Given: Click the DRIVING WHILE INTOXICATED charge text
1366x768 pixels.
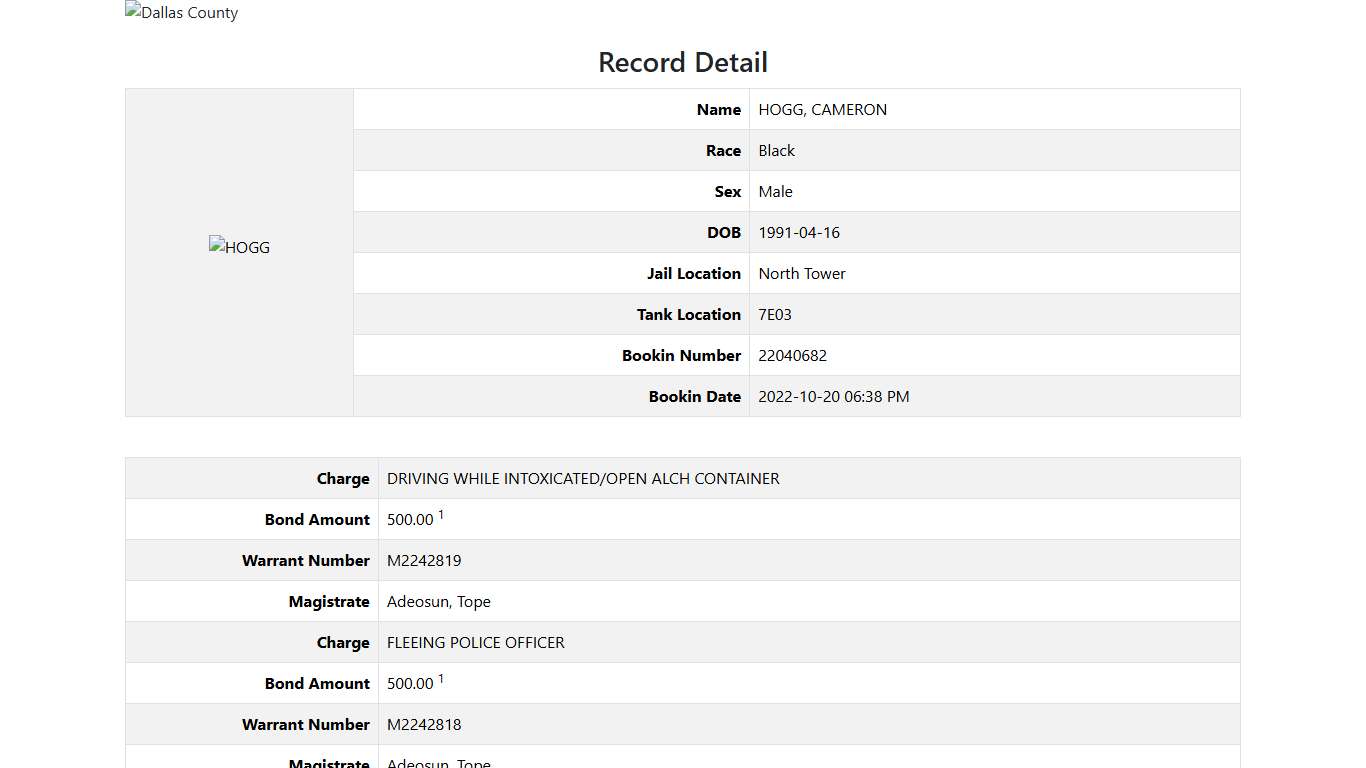Looking at the screenshot, I should (x=583, y=478).
